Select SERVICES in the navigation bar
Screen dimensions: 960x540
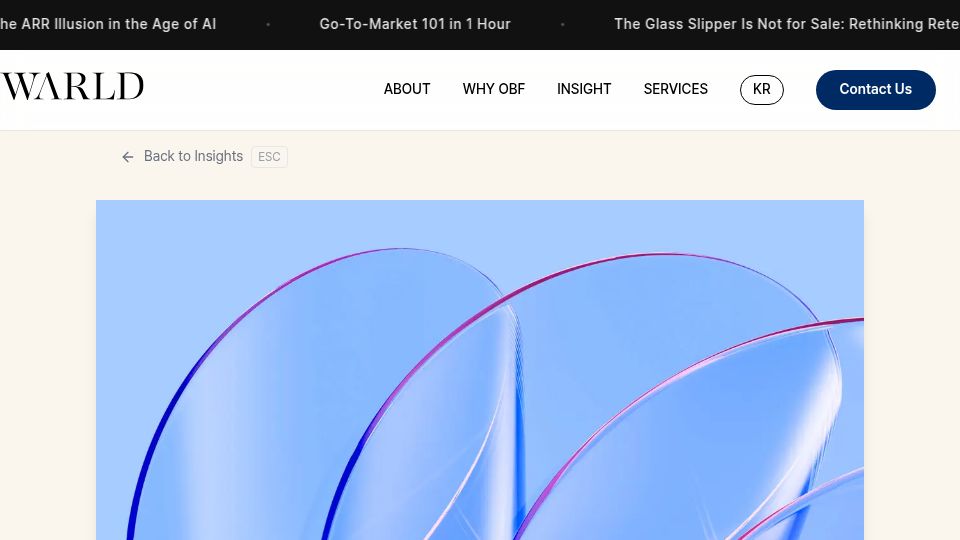click(x=675, y=89)
